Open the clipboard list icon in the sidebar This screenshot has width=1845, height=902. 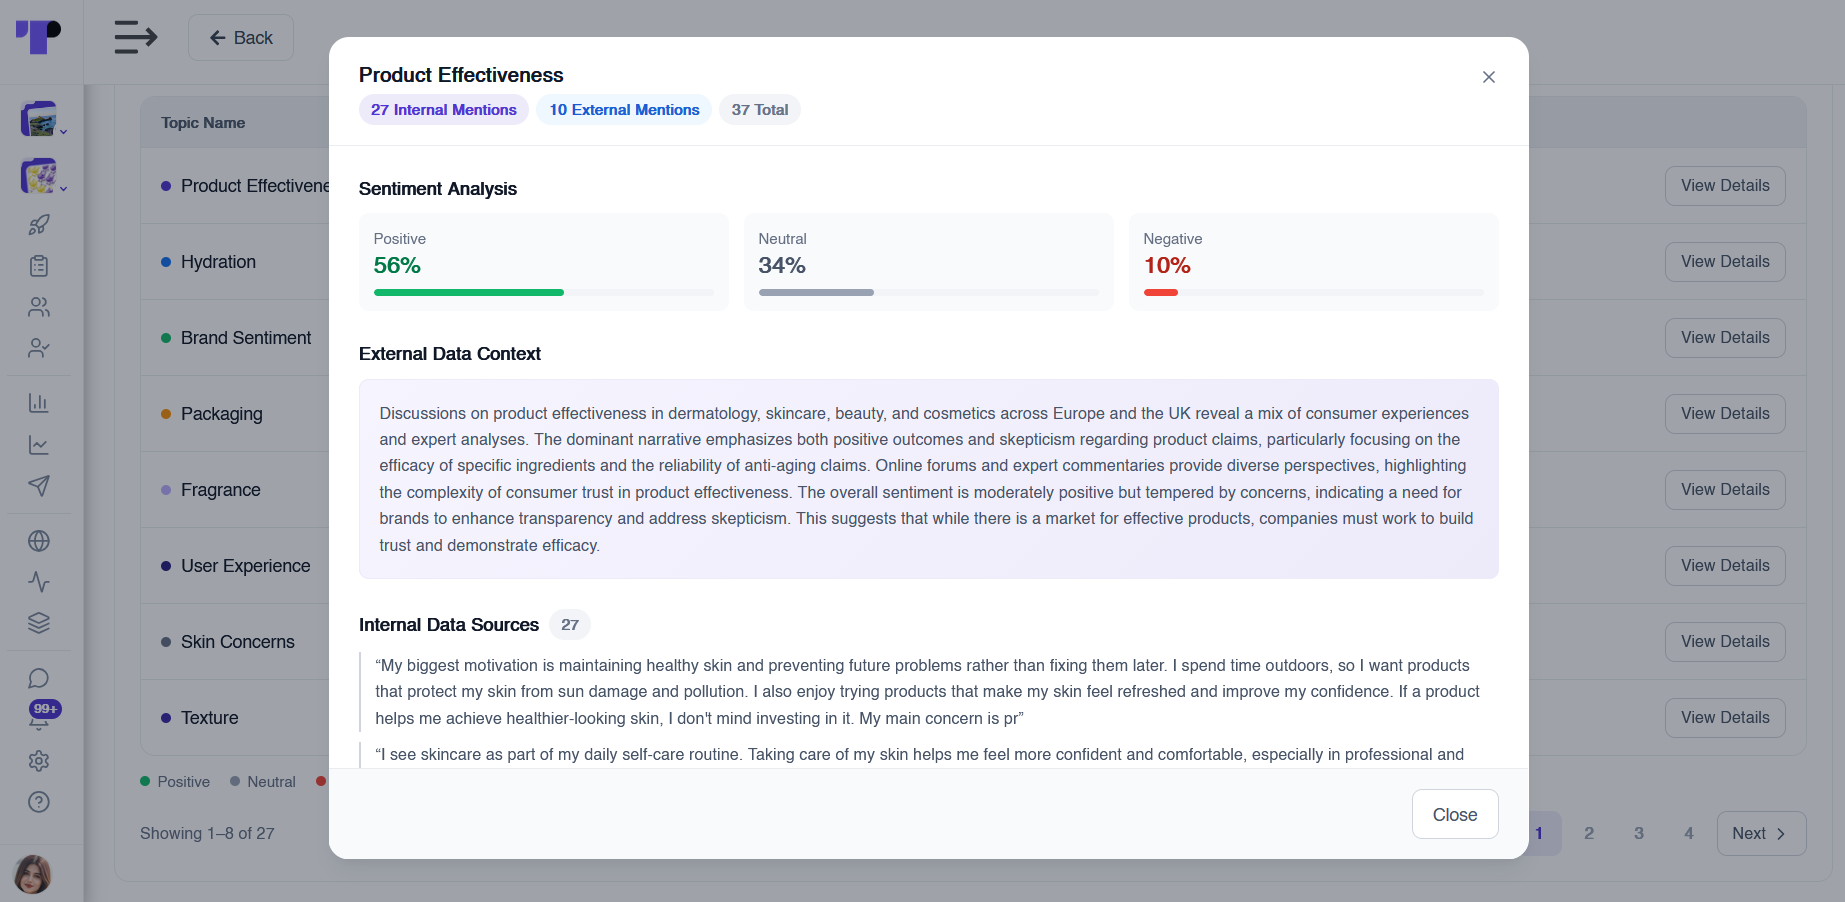click(39, 266)
